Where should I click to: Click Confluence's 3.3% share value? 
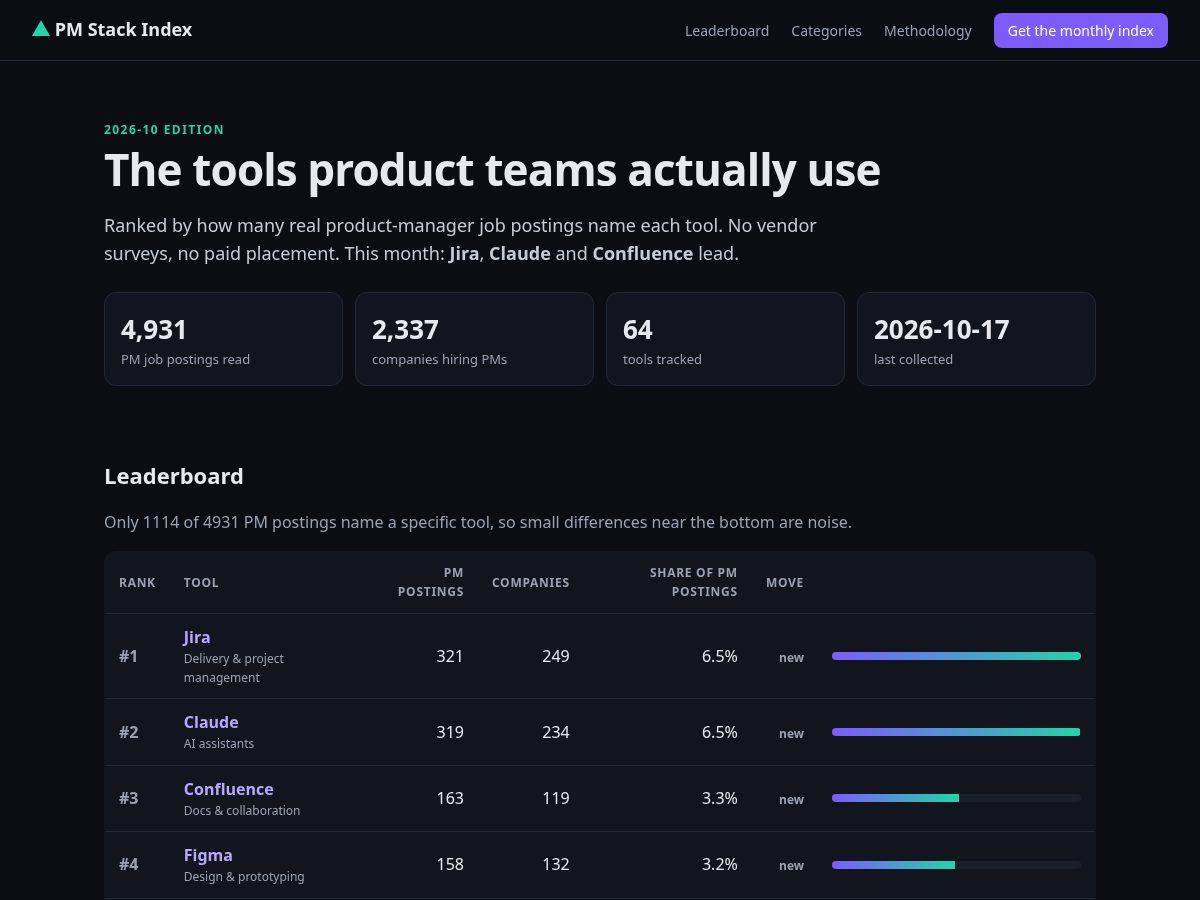coord(720,798)
